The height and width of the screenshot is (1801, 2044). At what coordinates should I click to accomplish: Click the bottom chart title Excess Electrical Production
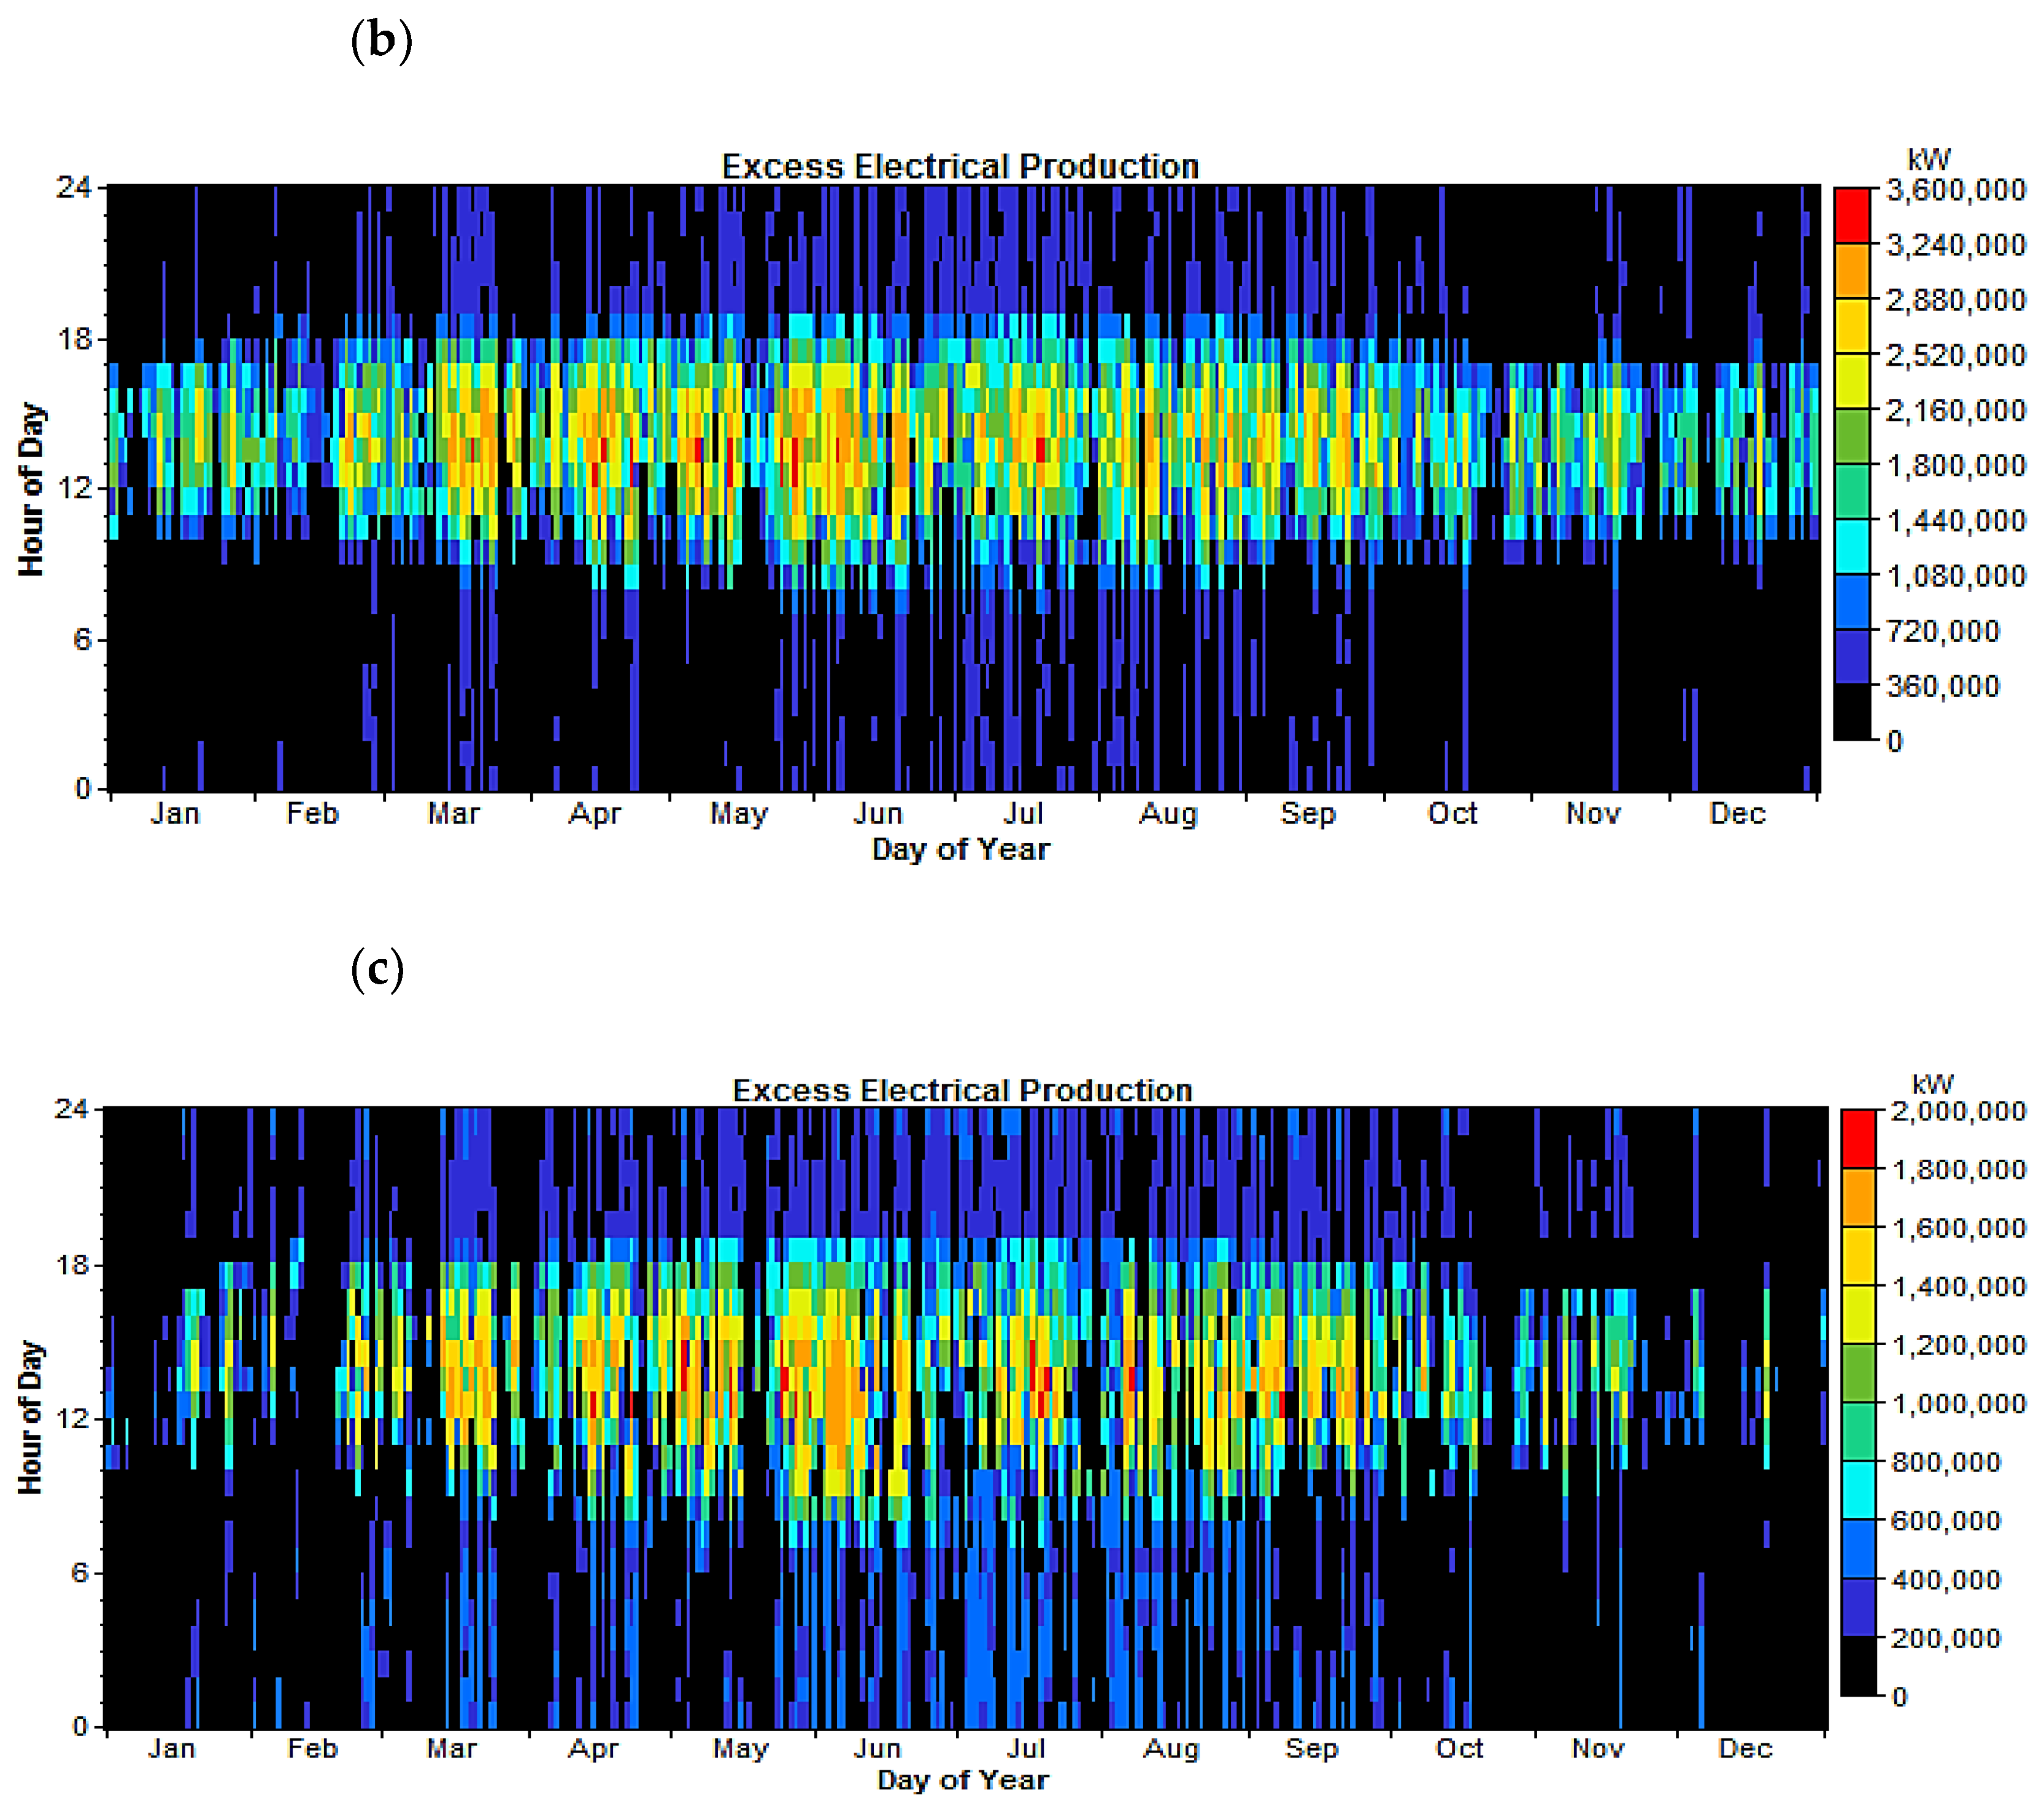tap(962, 1089)
